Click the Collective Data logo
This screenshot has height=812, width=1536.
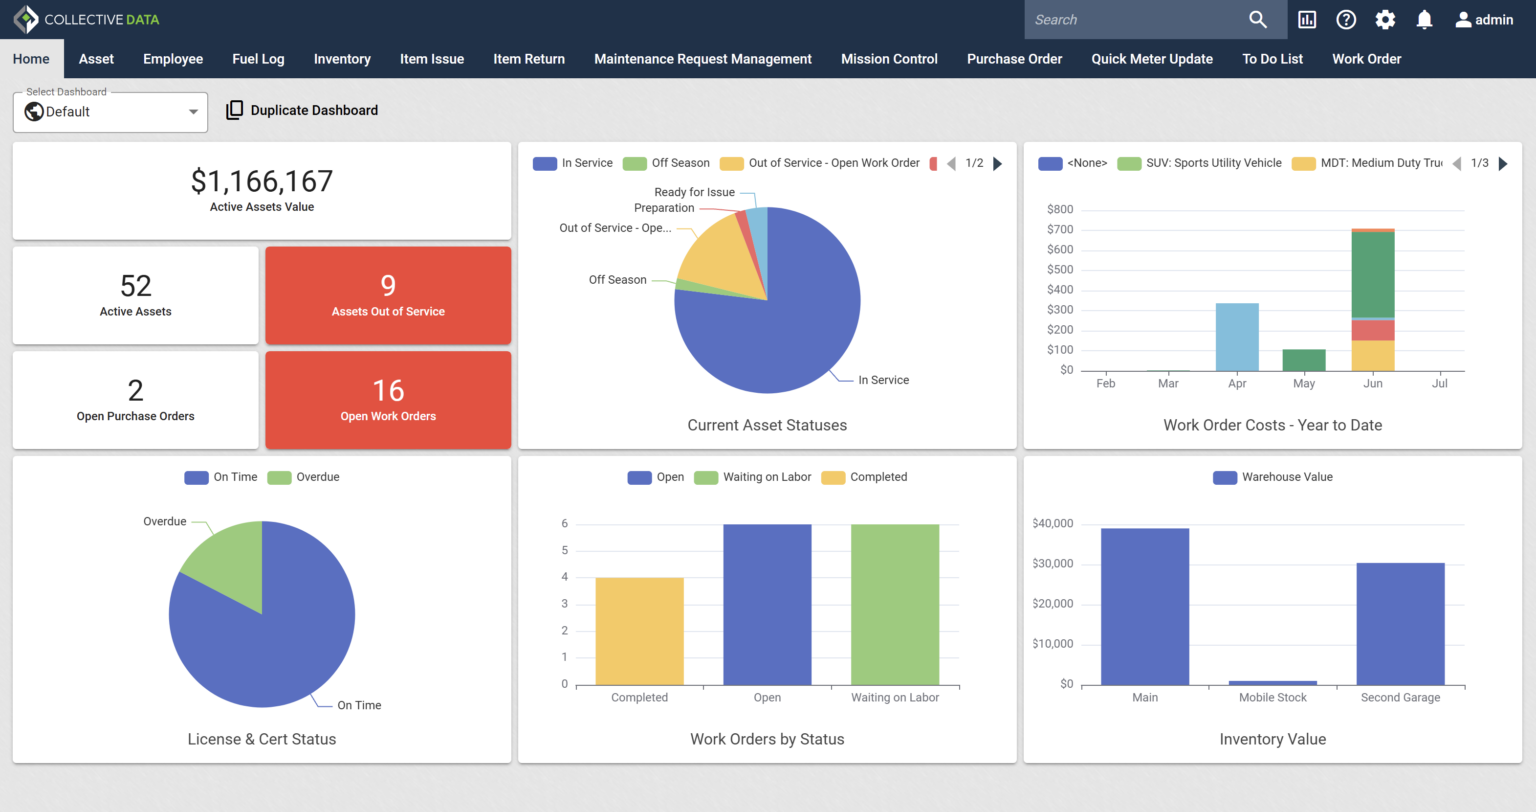[x=86, y=20]
